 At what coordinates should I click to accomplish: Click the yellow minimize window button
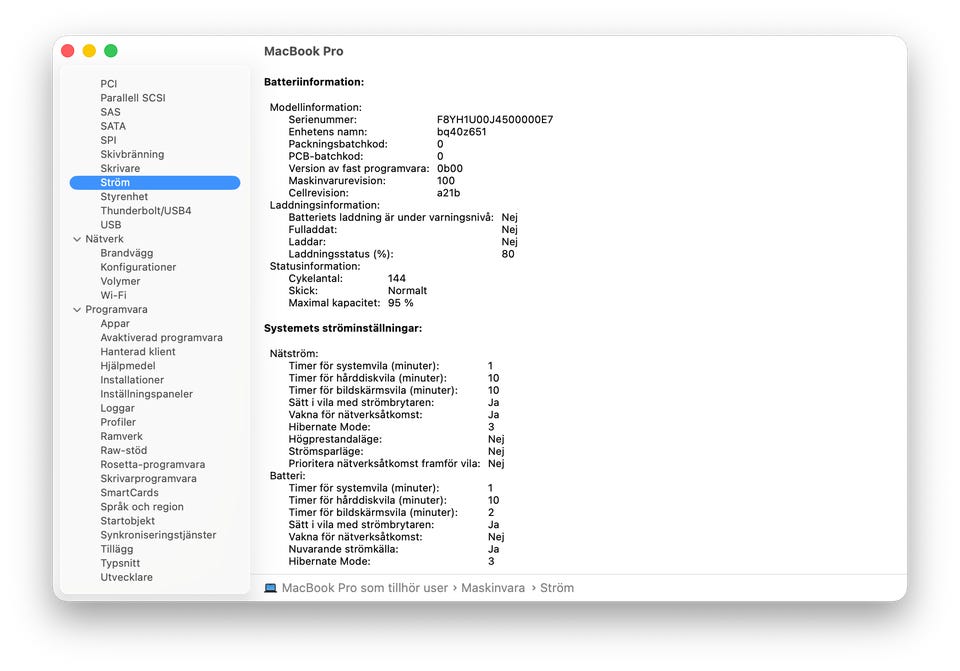89,51
